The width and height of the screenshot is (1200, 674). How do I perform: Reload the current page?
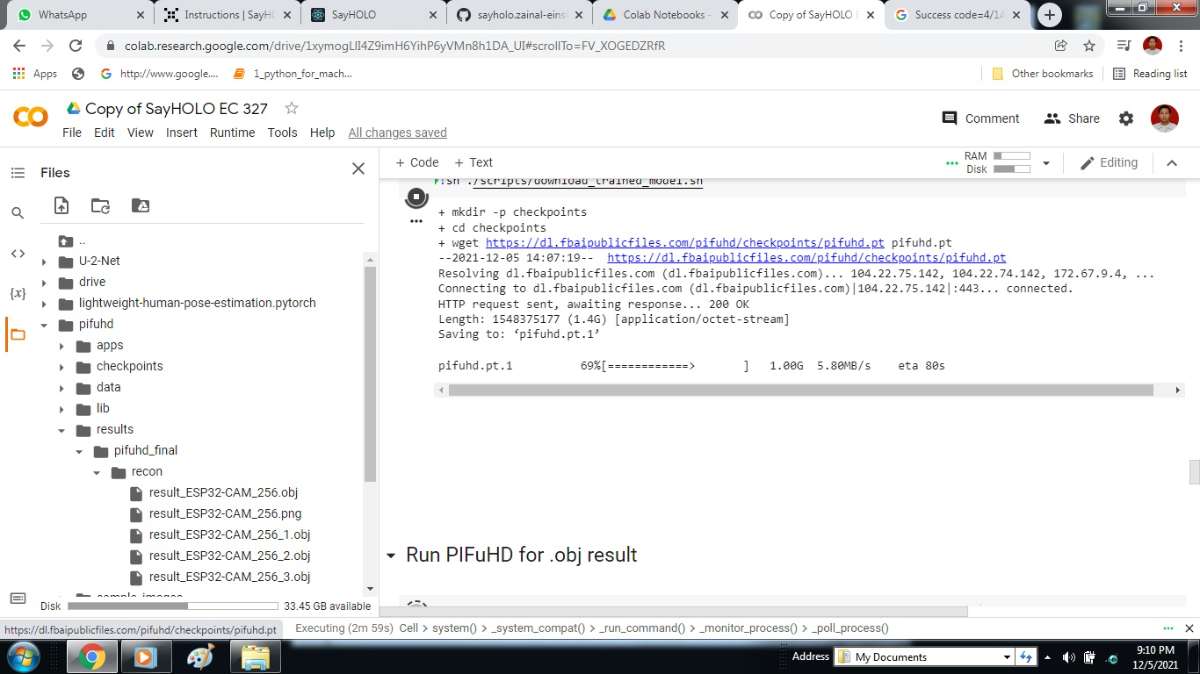(x=76, y=46)
